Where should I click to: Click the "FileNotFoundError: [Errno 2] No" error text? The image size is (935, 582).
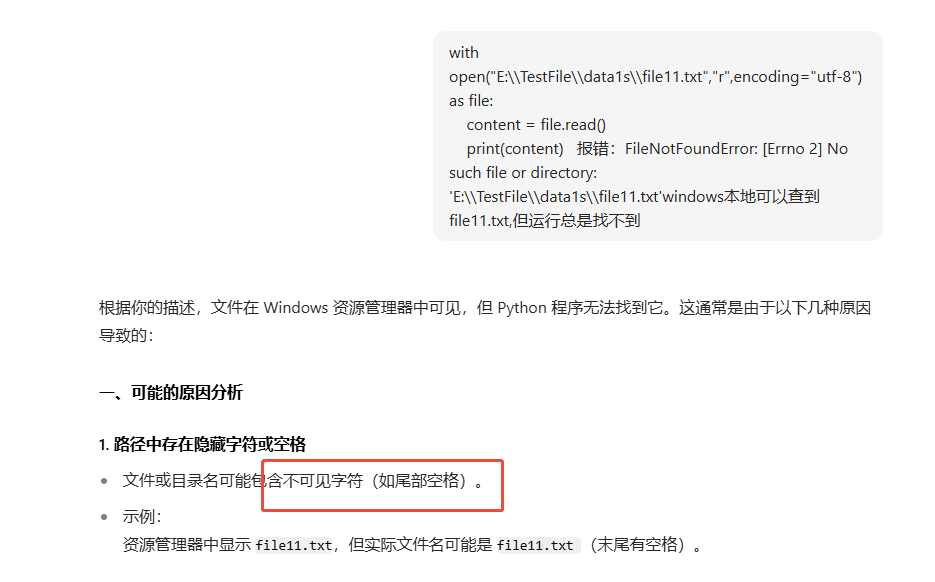736,149
